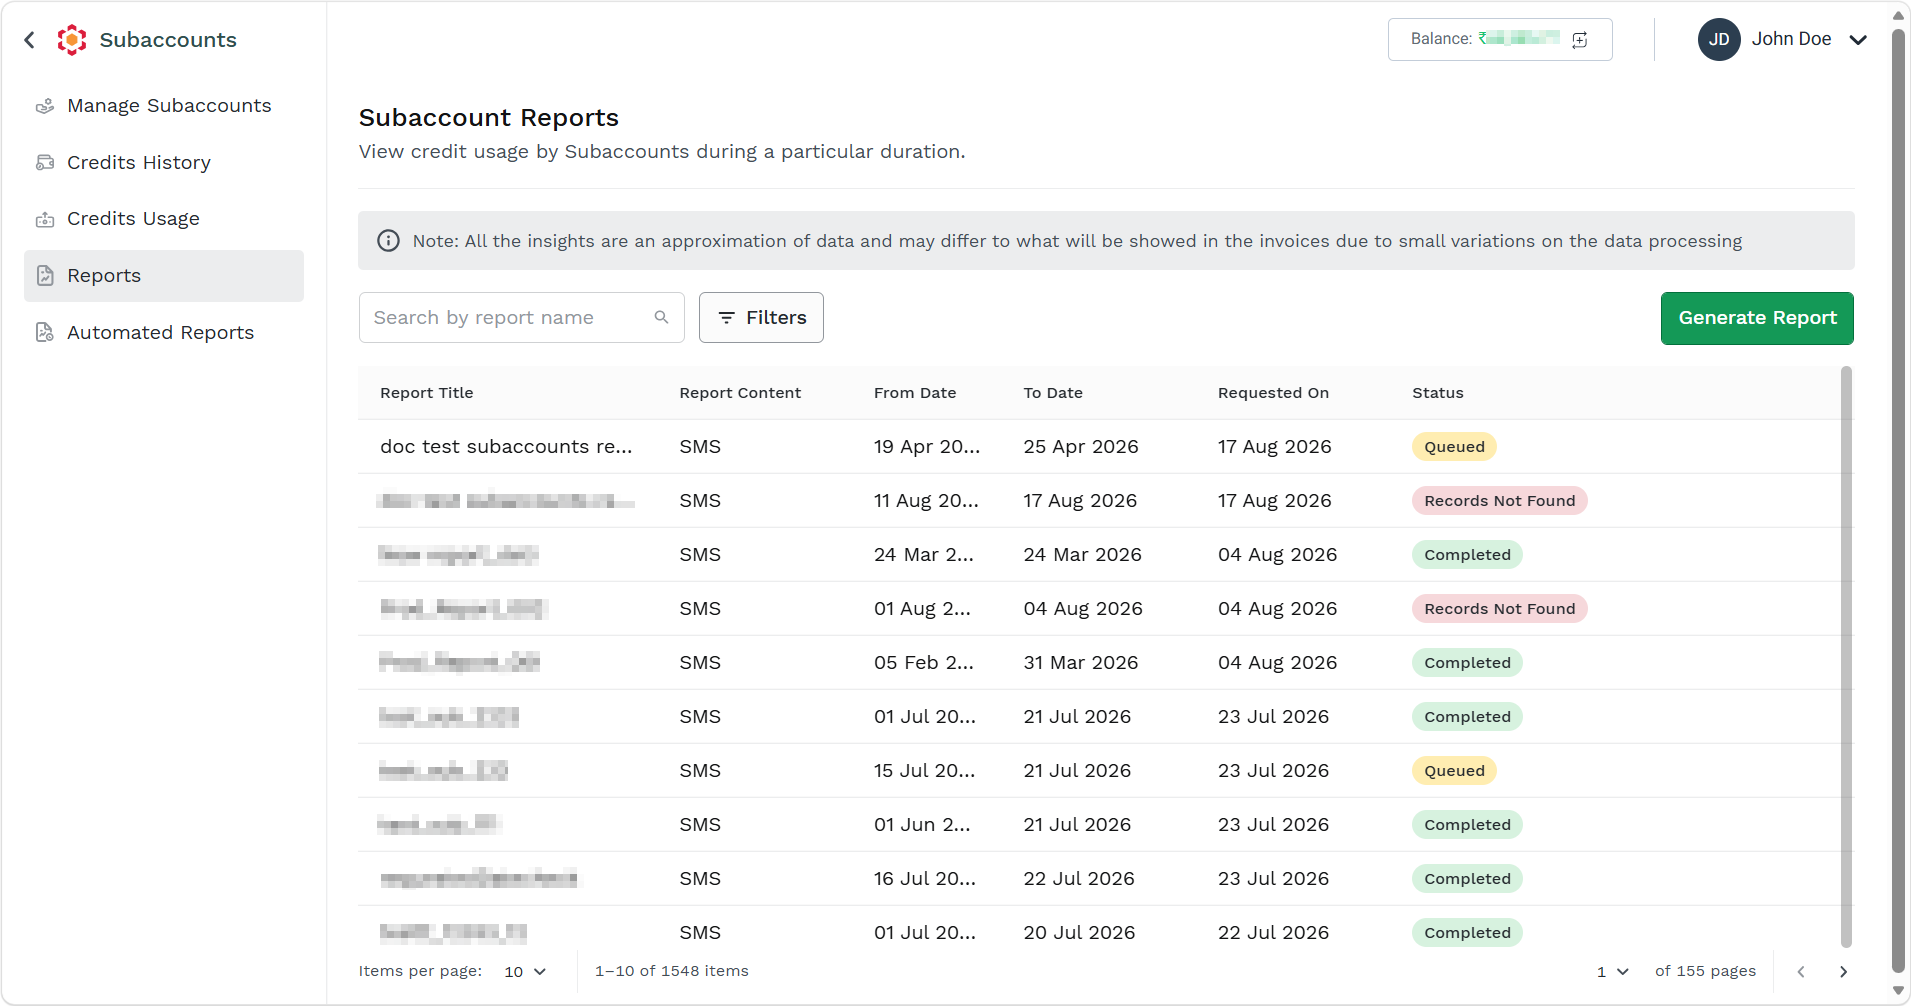Click the info icon in the note banner
Screen dimensions: 1912x1006
point(388,241)
